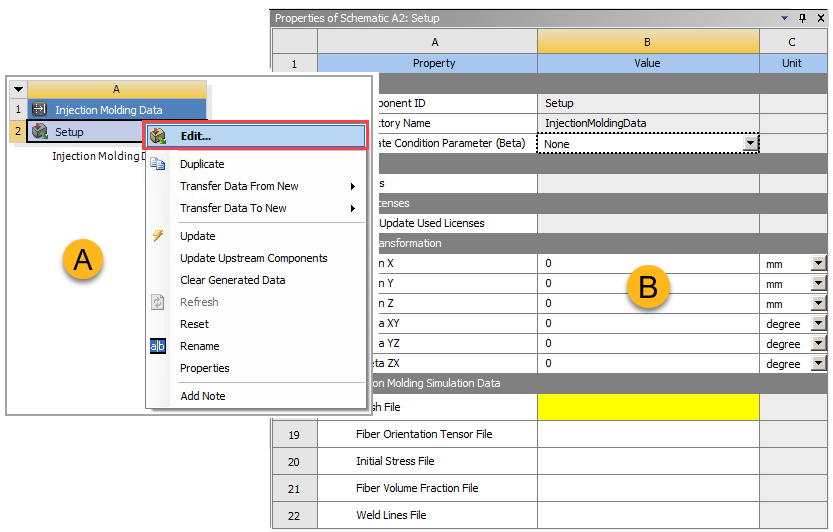Click the Fiber Volume Fraction File value cell
Viewport: 833px width, 532px height.
point(648,488)
